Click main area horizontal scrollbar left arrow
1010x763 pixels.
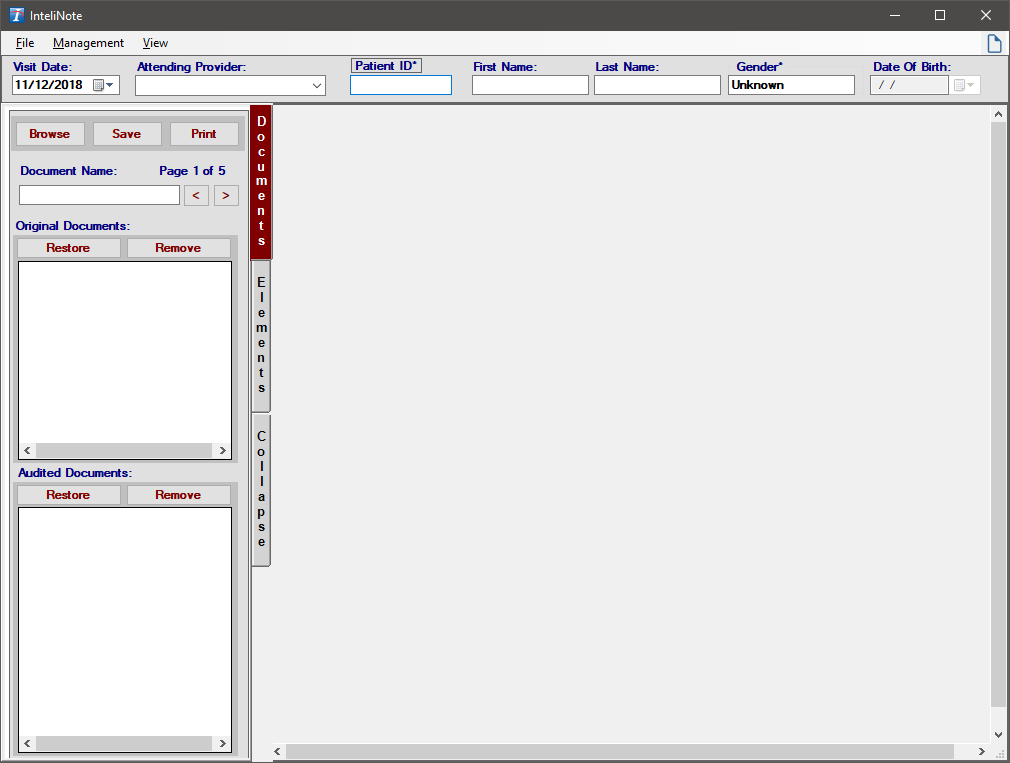(x=278, y=751)
